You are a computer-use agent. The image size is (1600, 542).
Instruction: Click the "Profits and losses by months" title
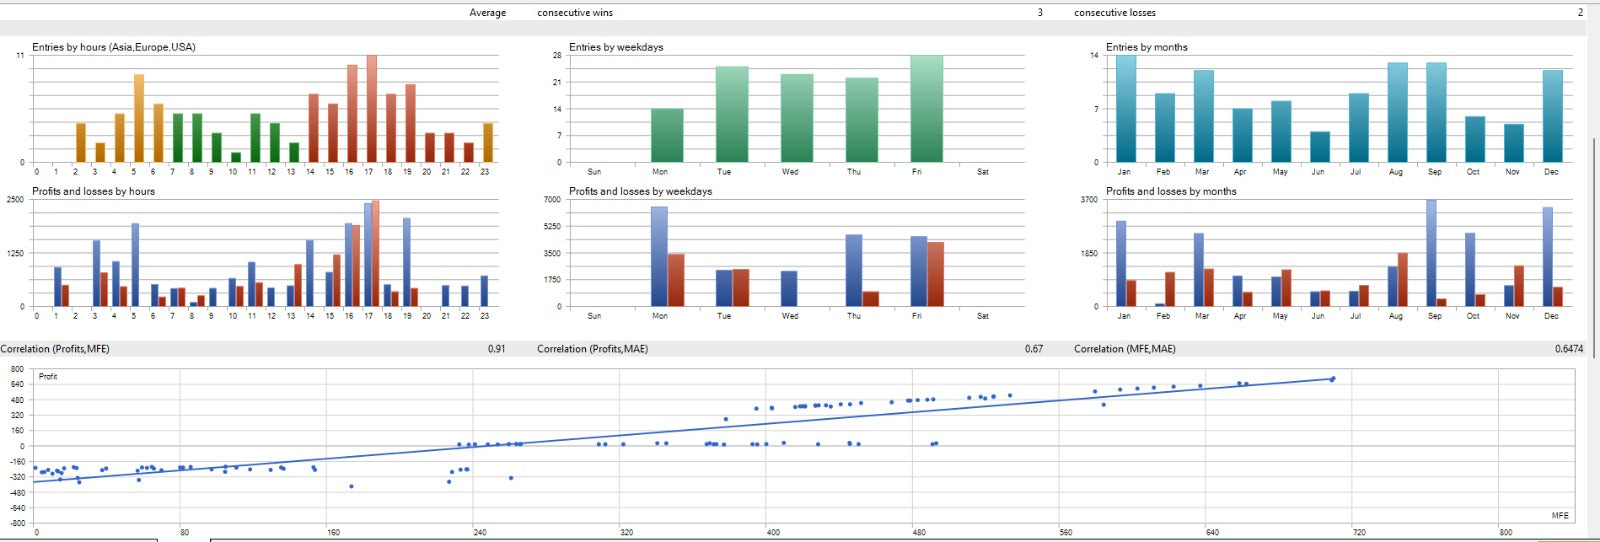[x=1171, y=191]
